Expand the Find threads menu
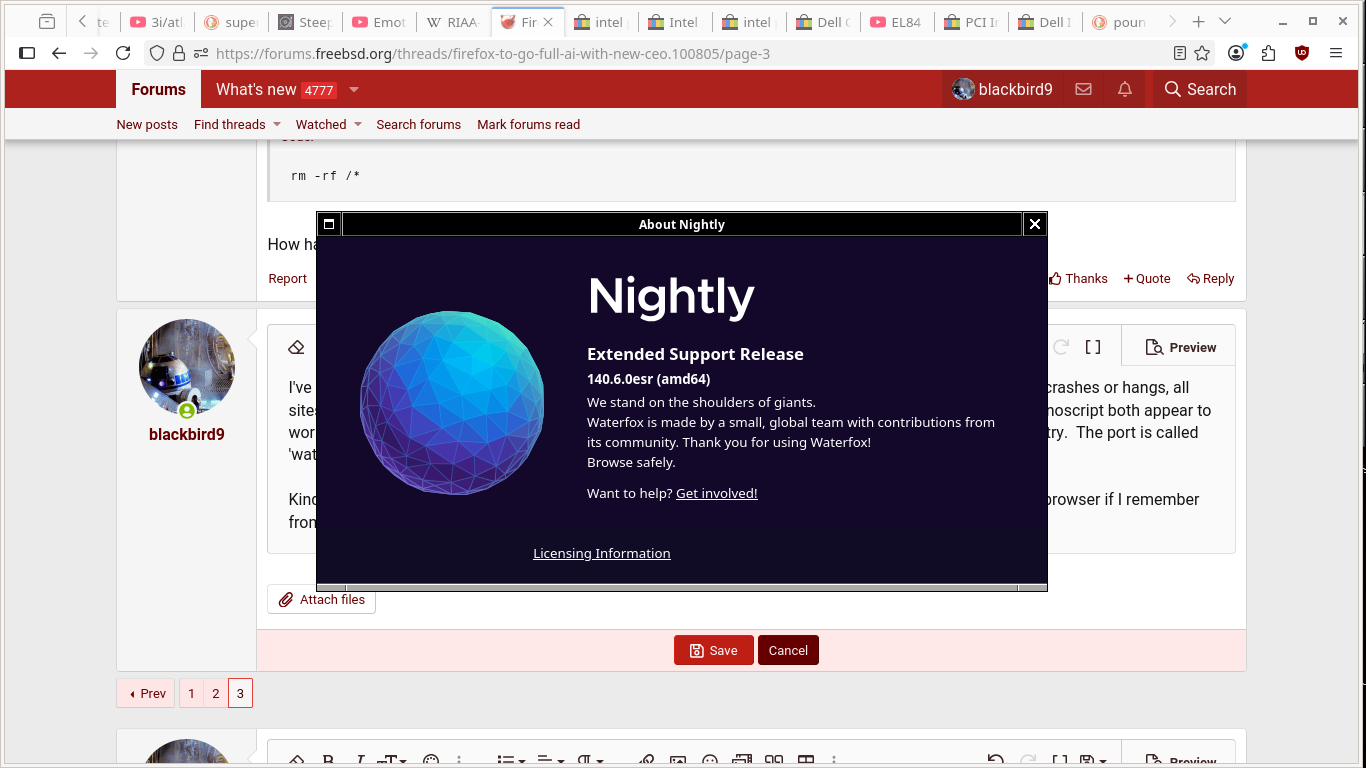Image resolution: width=1366 pixels, height=768 pixels. (x=236, y=124)
